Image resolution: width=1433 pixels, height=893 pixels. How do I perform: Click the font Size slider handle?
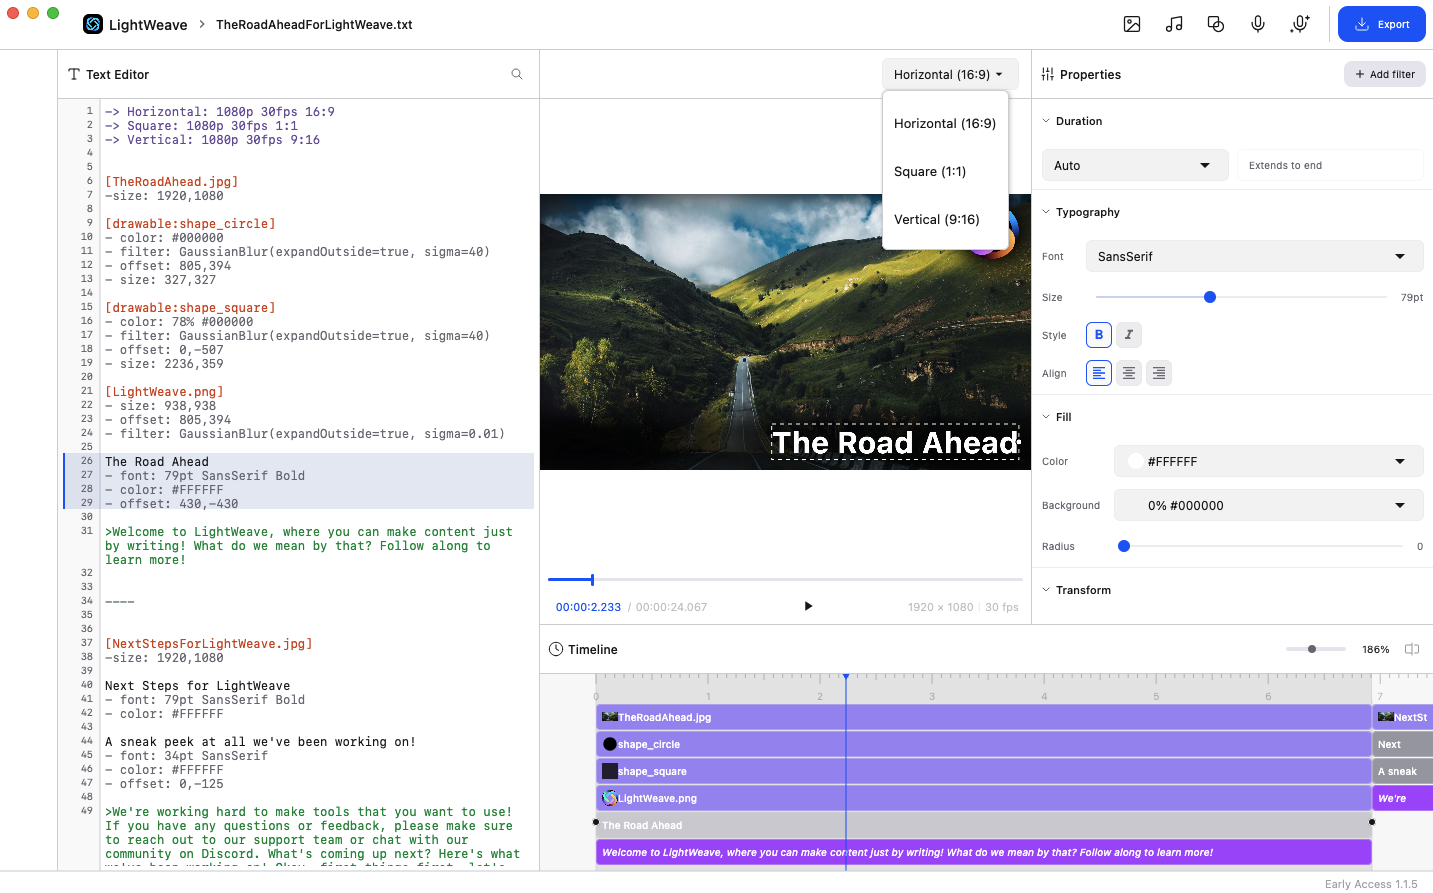click(1210, 297)
